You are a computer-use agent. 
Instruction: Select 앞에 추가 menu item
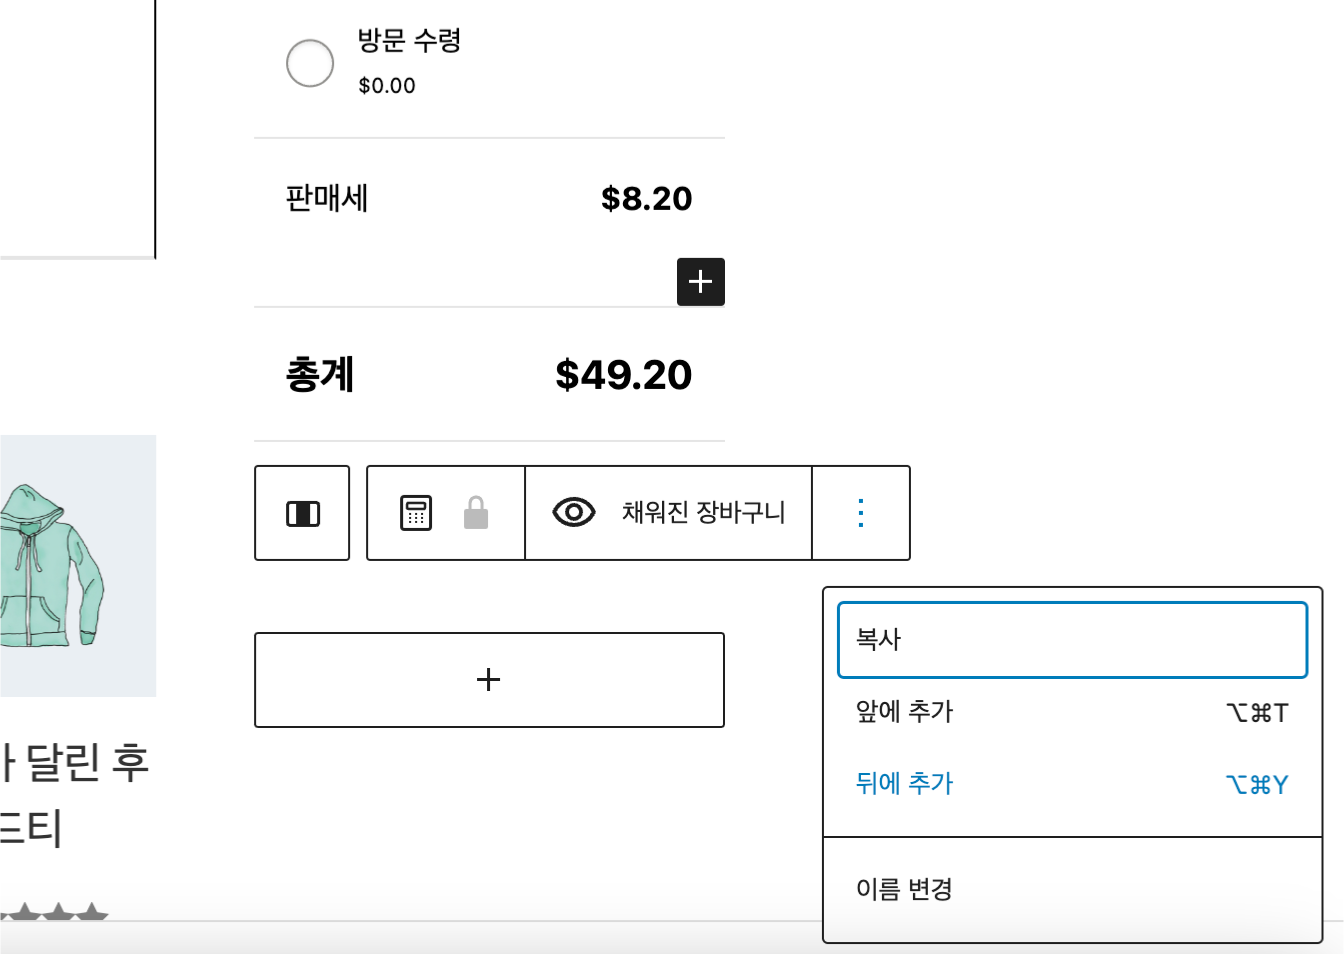pos(1072,712)
